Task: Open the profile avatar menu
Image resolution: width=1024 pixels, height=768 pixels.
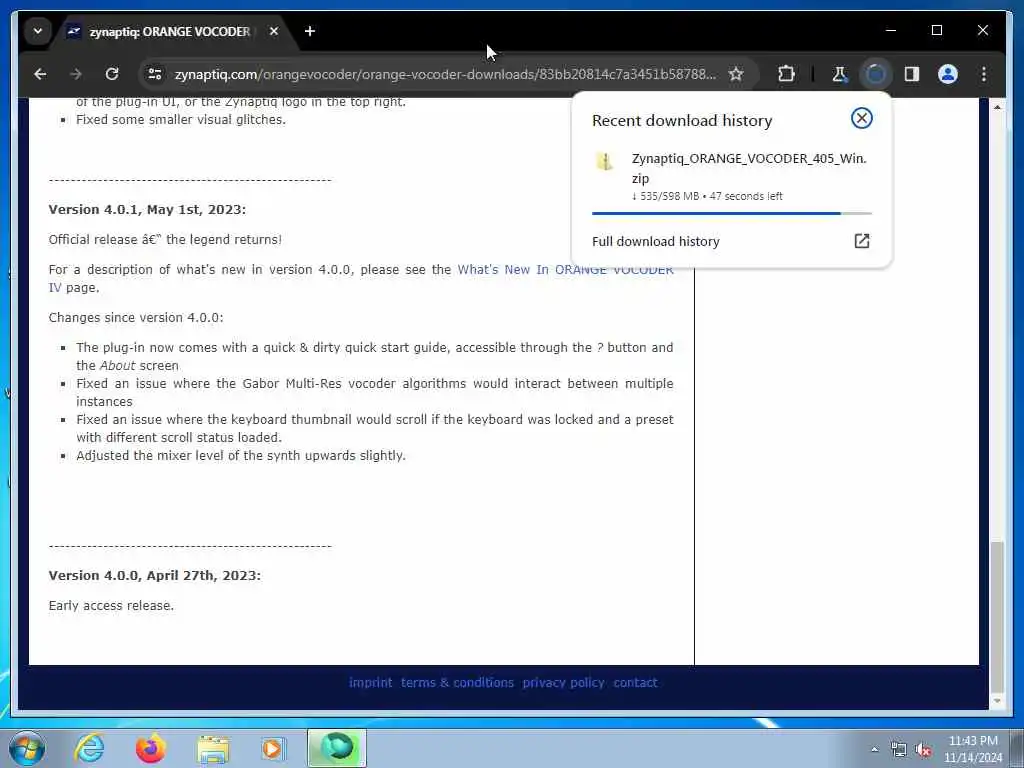Action: click(x=948, y=74)
